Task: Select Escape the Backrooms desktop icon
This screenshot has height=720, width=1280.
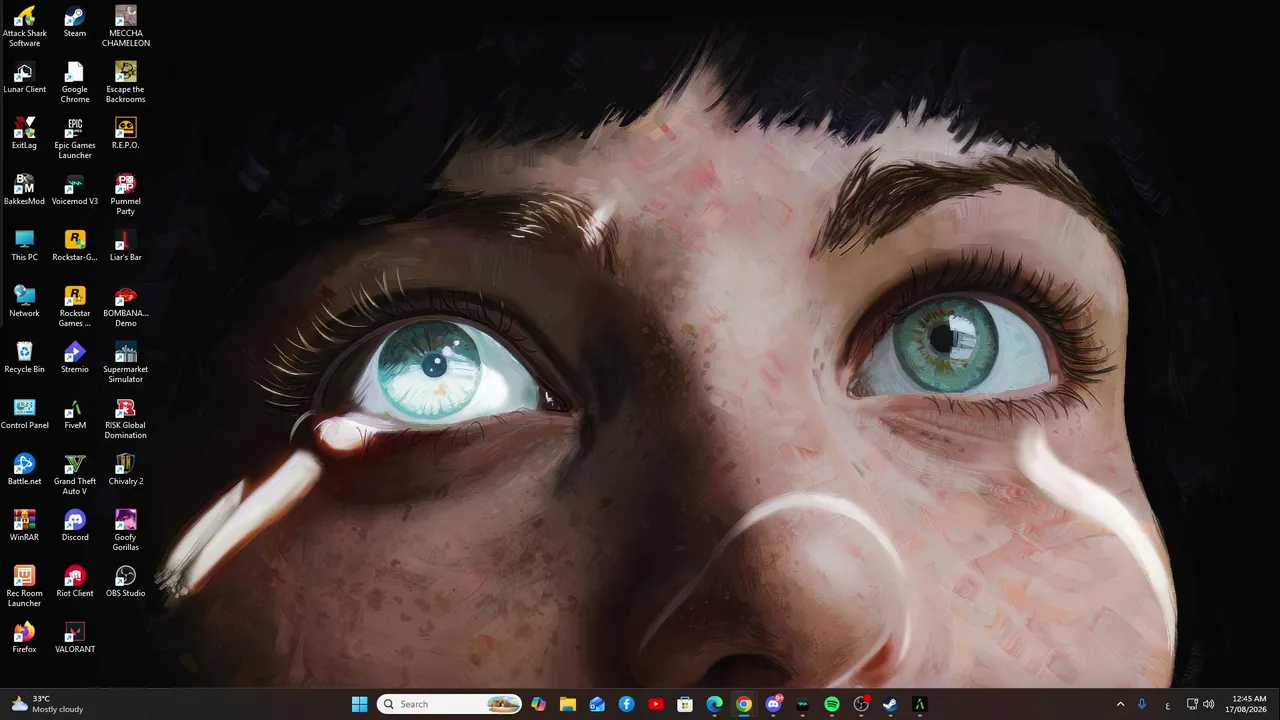Action: (126, 82)
